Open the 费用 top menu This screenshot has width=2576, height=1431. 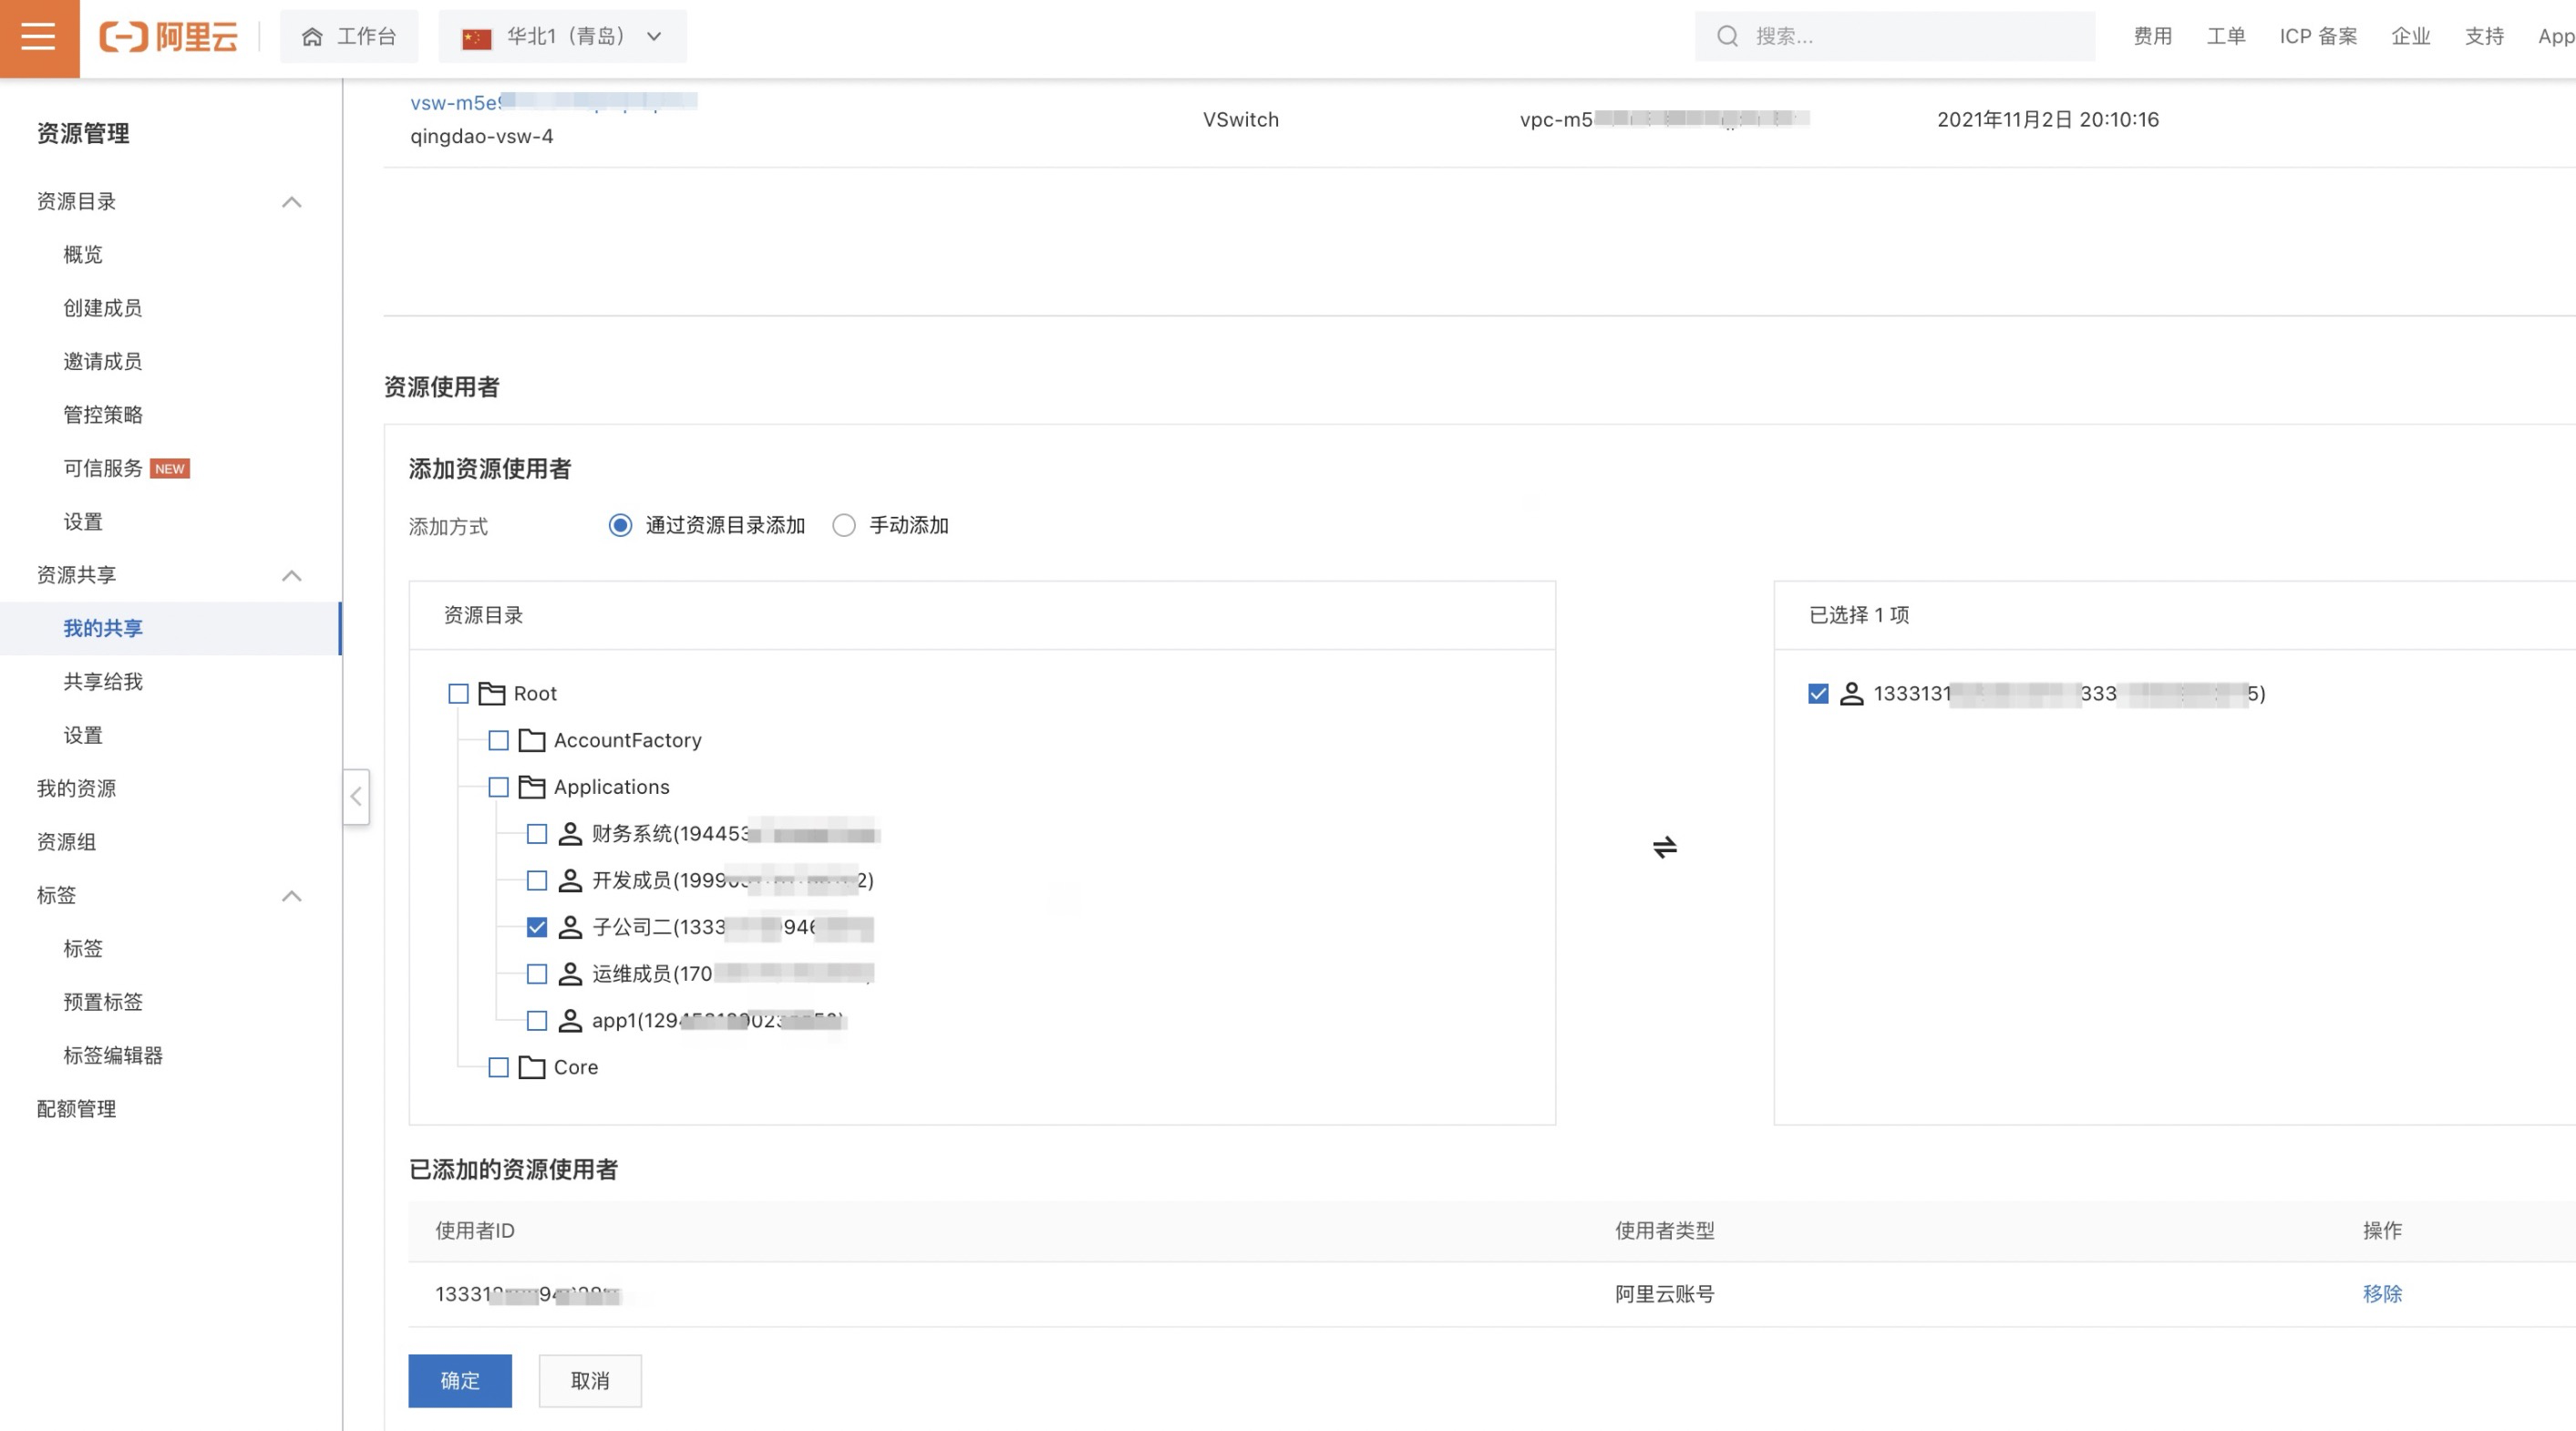point(2152,37)
